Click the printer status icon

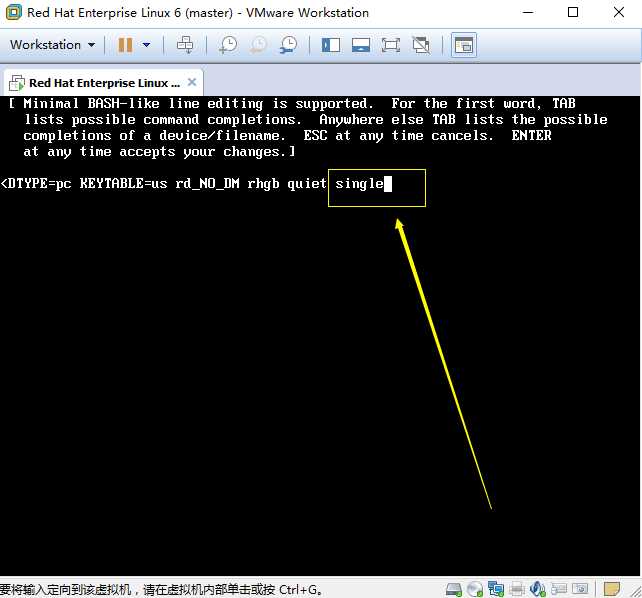(517, 589)
